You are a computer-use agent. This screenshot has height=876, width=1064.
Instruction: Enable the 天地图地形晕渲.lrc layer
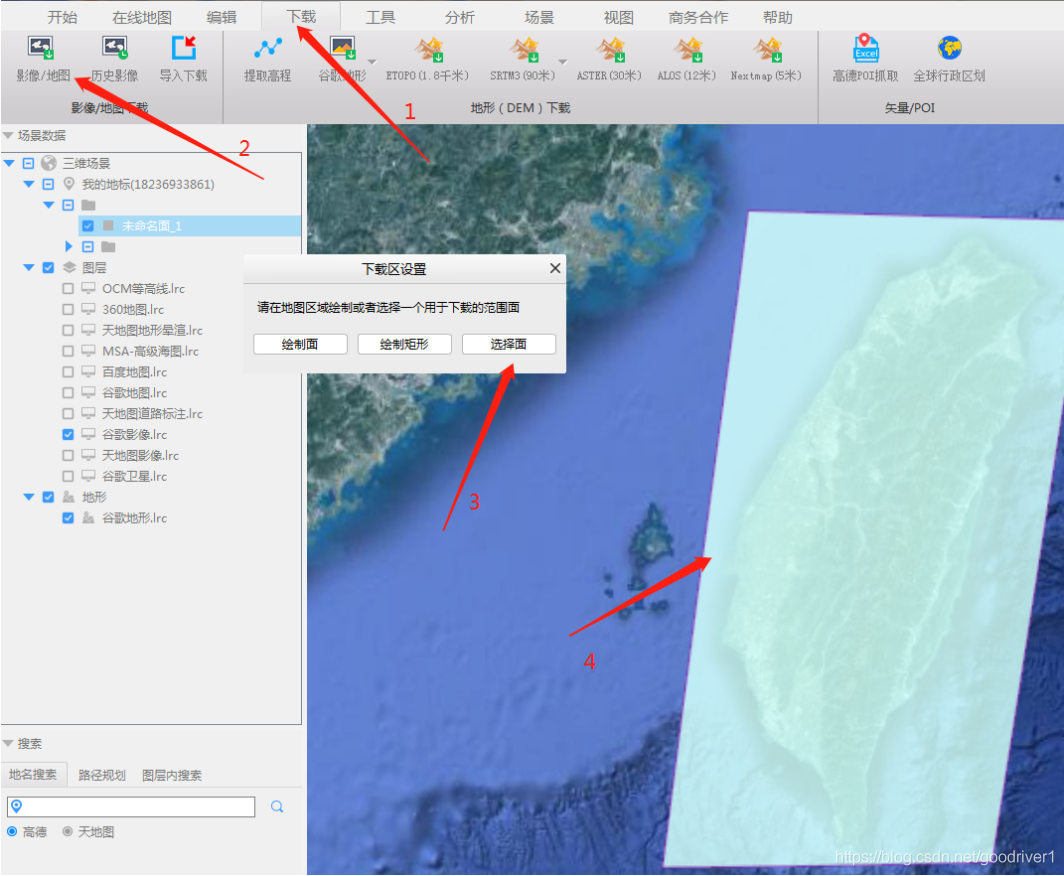tap(68, 330)
